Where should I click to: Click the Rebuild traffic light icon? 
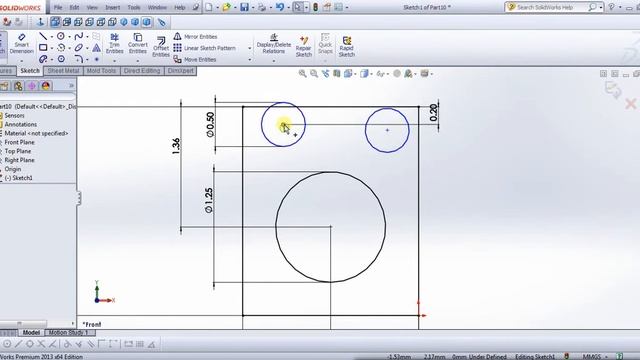point(316,7)
